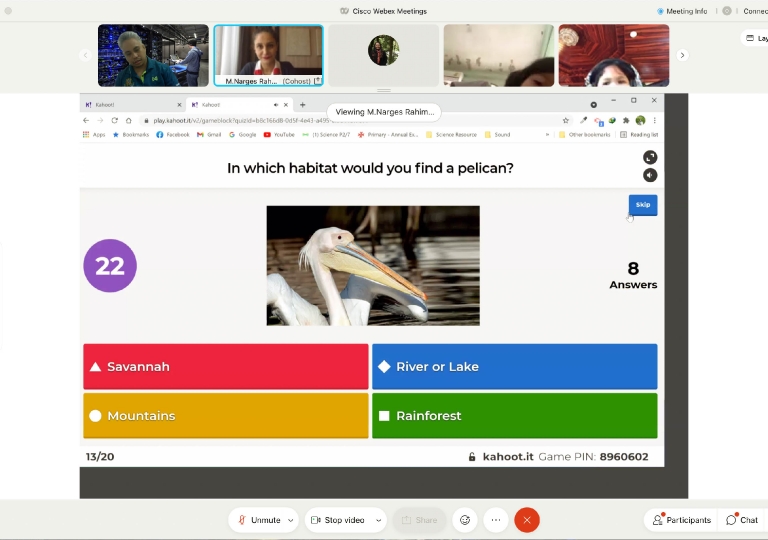The image size is (768, 540).
Task: Click the disabled Share button
Action: click(419, 520)
